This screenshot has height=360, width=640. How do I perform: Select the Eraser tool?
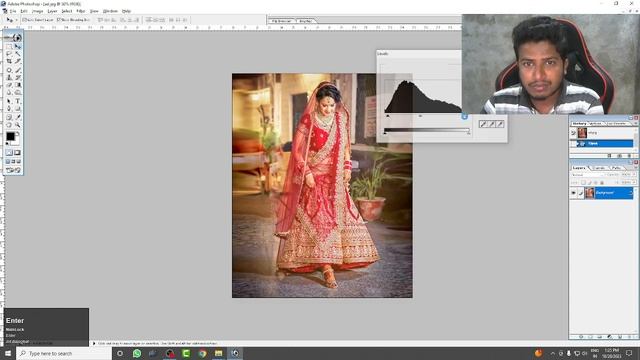point(9,85)
